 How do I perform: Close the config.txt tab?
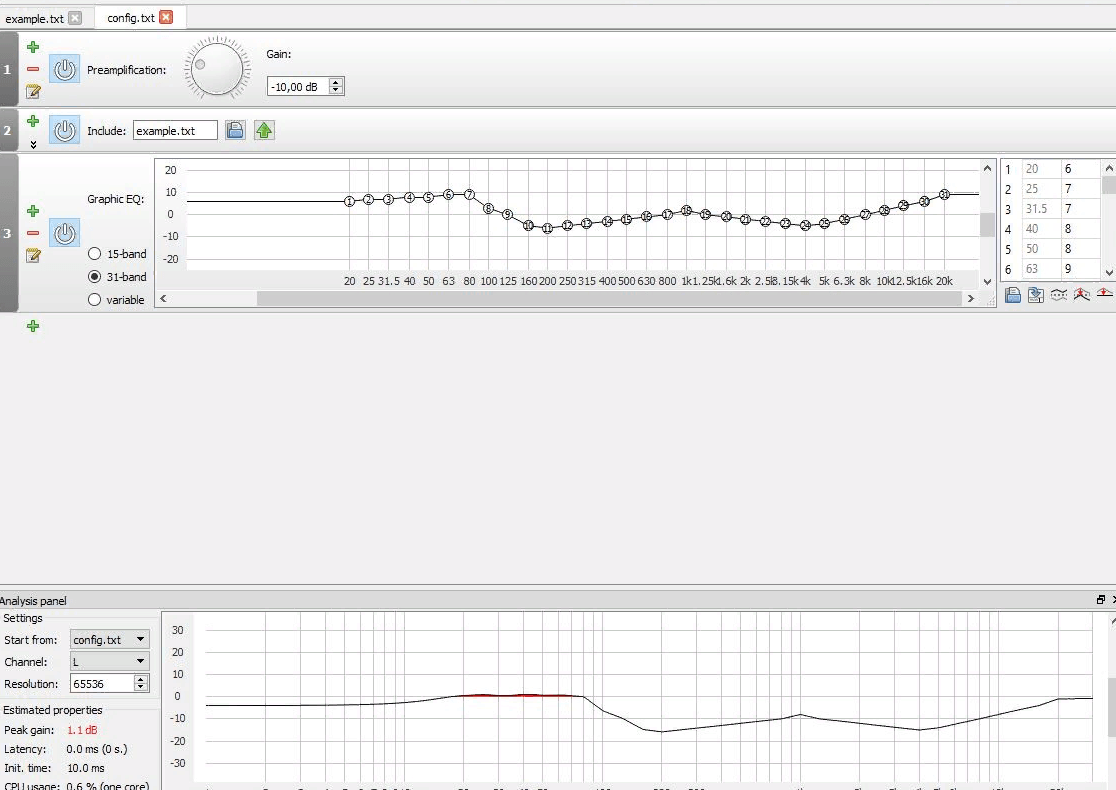[x=166, y=17]
